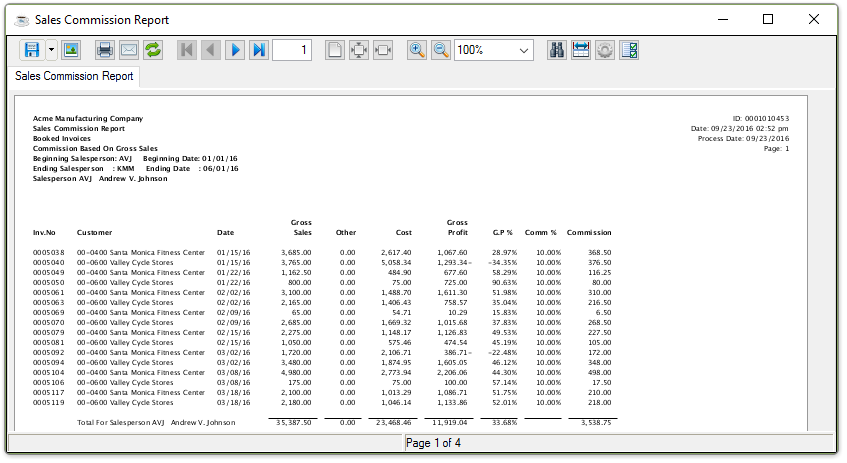847x463 pixels.
Task: Refresh the report with green arrows
Action: coord(153,50)
